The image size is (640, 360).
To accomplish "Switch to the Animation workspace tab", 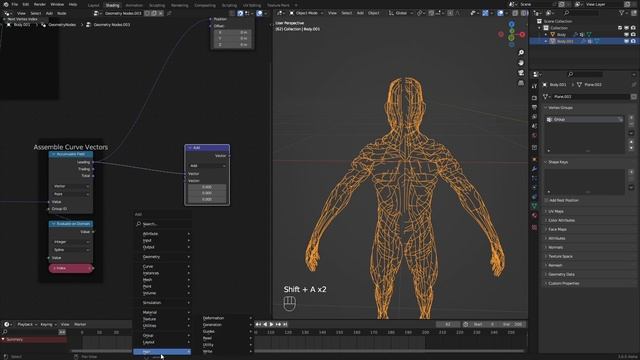I will point(134,5).
